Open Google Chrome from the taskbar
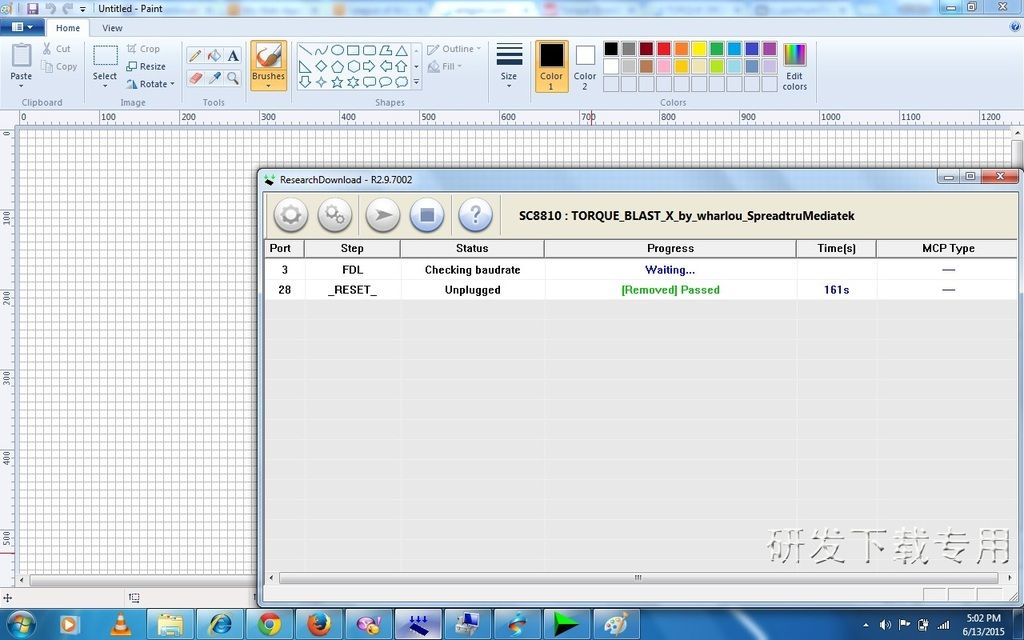Image resolution: width=1024 pixels, height=640 pixels. (x=269, y=625)
